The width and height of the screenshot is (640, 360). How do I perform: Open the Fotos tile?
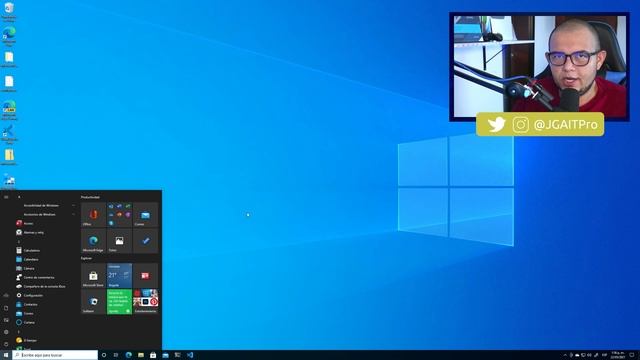pos(119,240)
